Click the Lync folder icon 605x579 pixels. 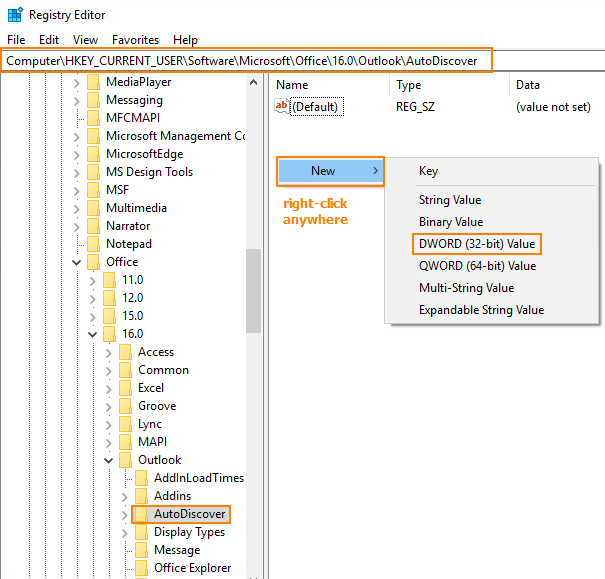pos(125,424)
